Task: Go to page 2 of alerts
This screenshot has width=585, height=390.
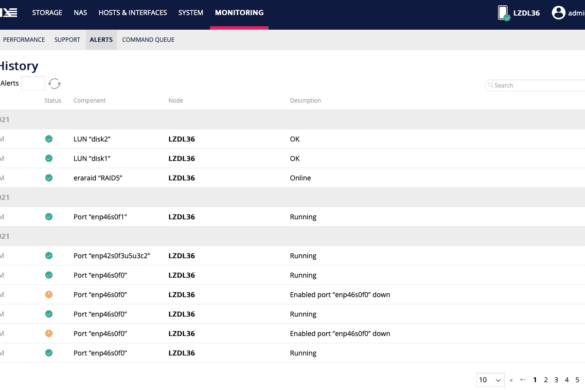Action: (545, 380)
